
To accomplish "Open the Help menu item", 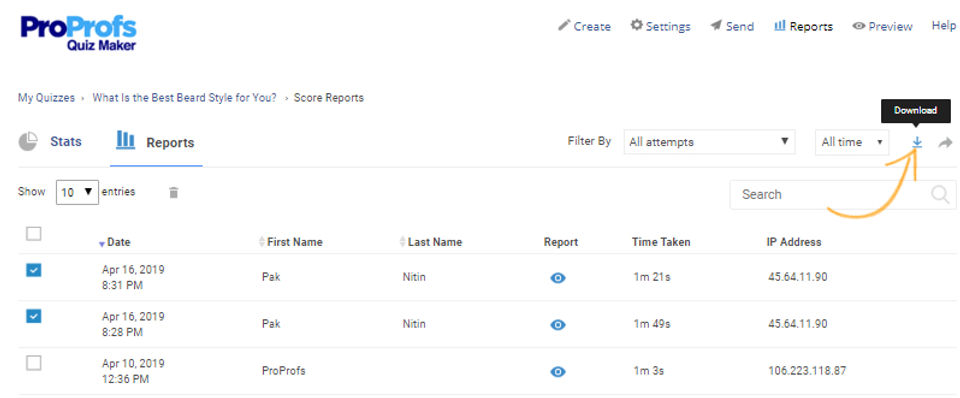I will (943, 26).
